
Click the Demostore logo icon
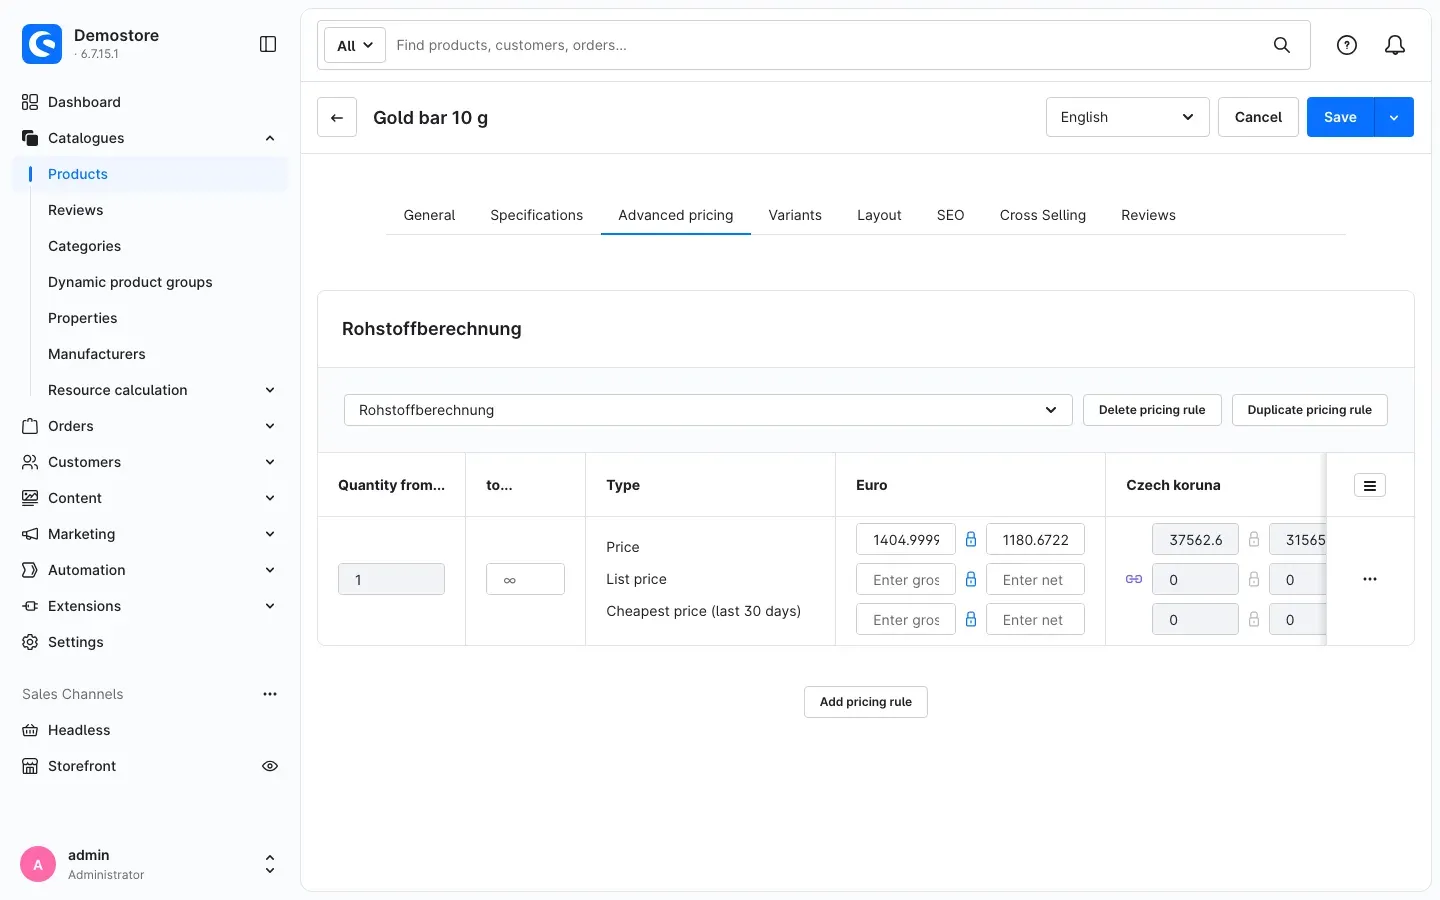42,44
